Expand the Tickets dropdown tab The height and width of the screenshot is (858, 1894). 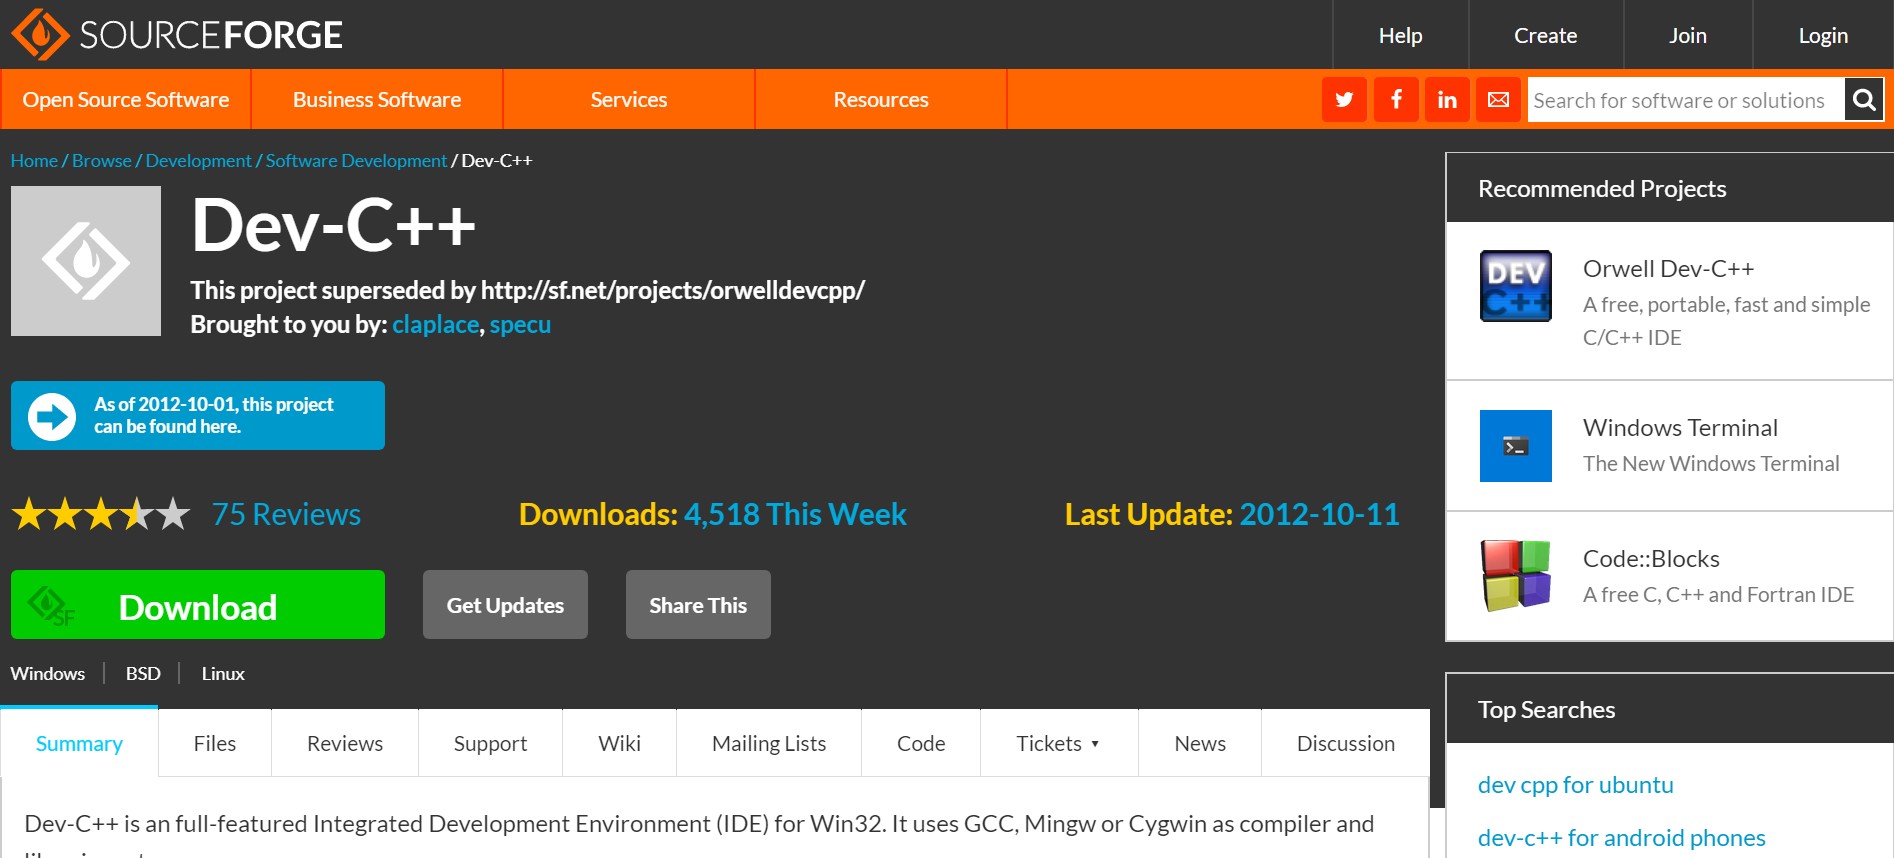pos(1059,743)
